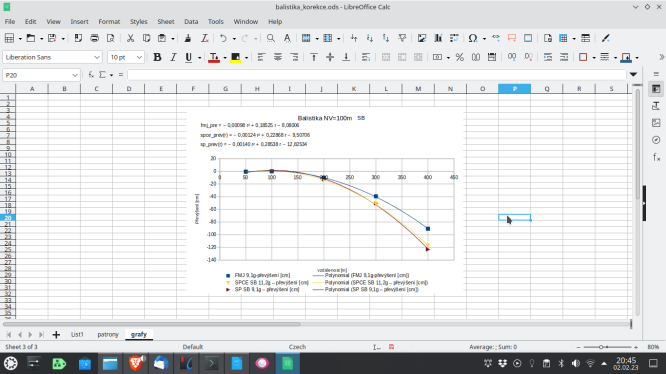Image resolution: width=666 pixels, height=374 pixels.
Task: Click the Cut scissors icon
Action: (x=130, y=38)
